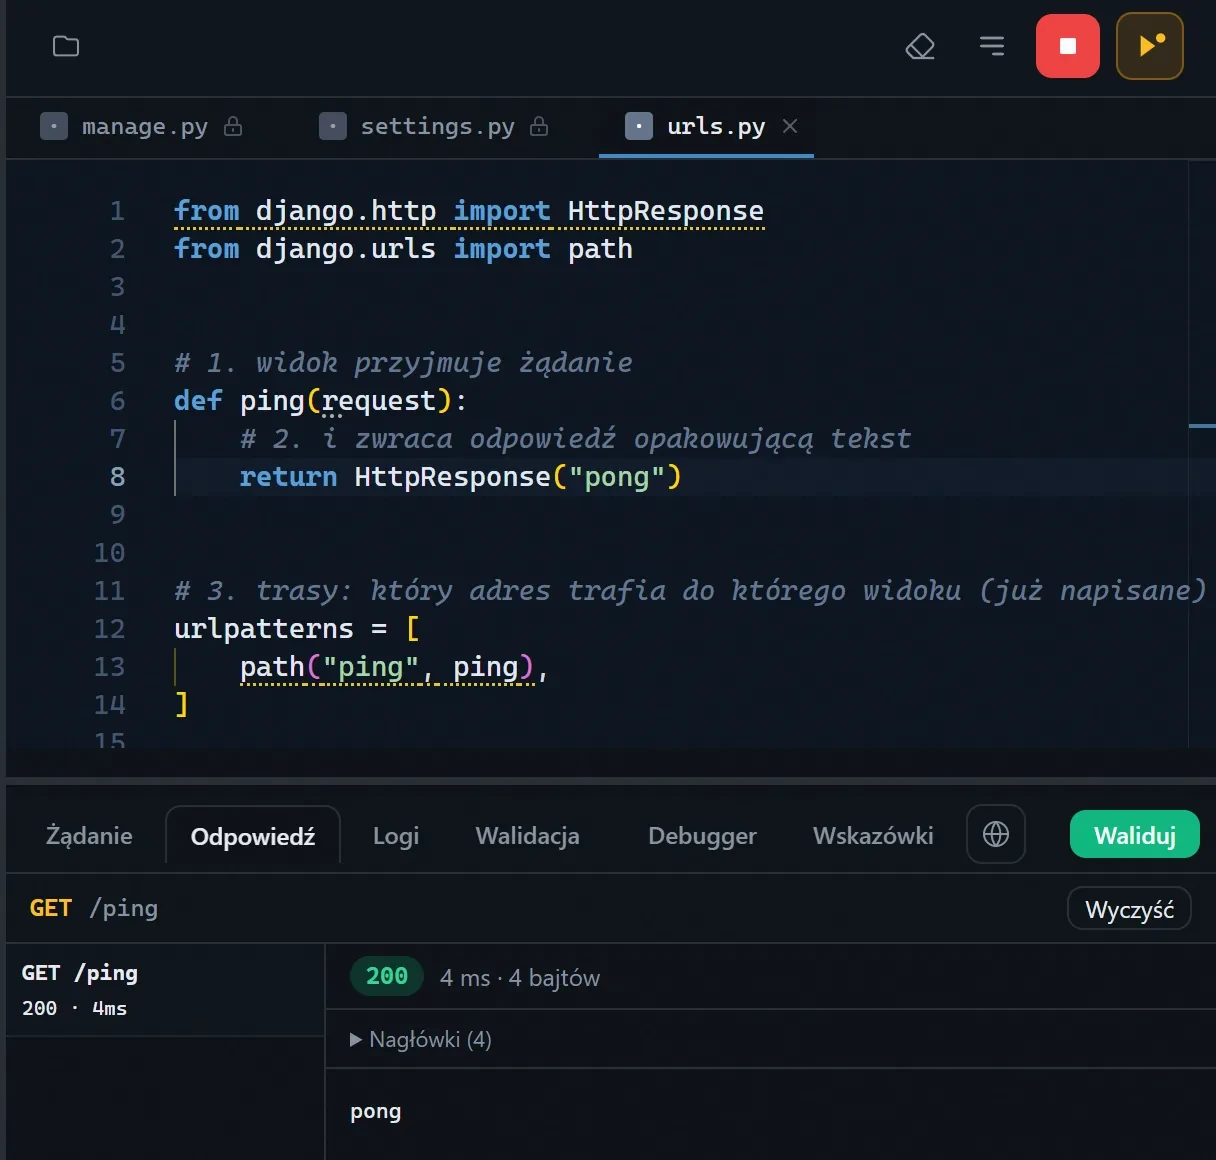Screen dimensions: 1216x1160
Task: Open the Debugger tab
Action: point(702,835)
